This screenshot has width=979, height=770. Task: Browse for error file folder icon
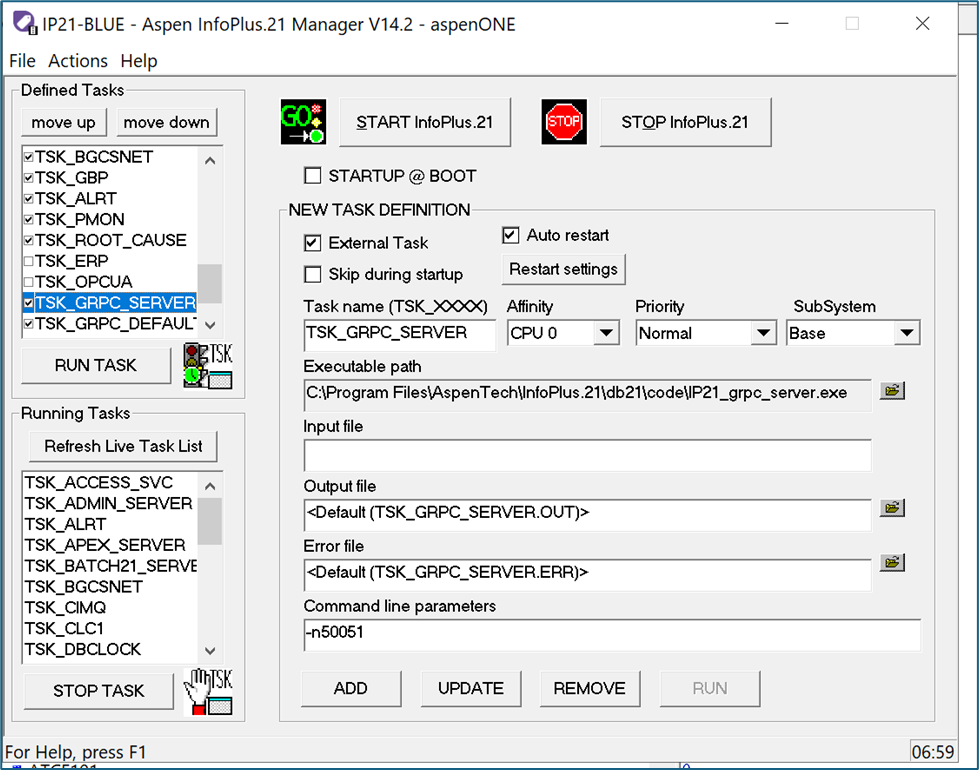(892, 563)
